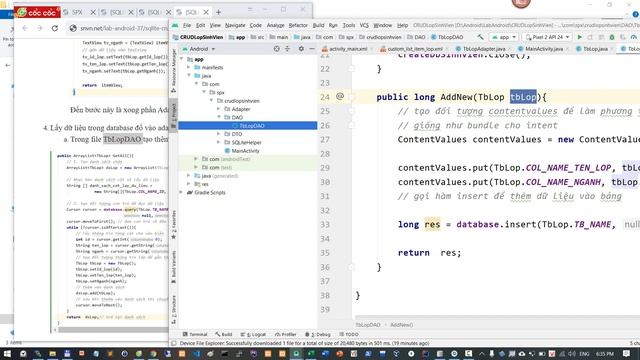Screen dimensions: 640x360
Task: Click the override gutter icon on line 24
Action: (340, 96)
